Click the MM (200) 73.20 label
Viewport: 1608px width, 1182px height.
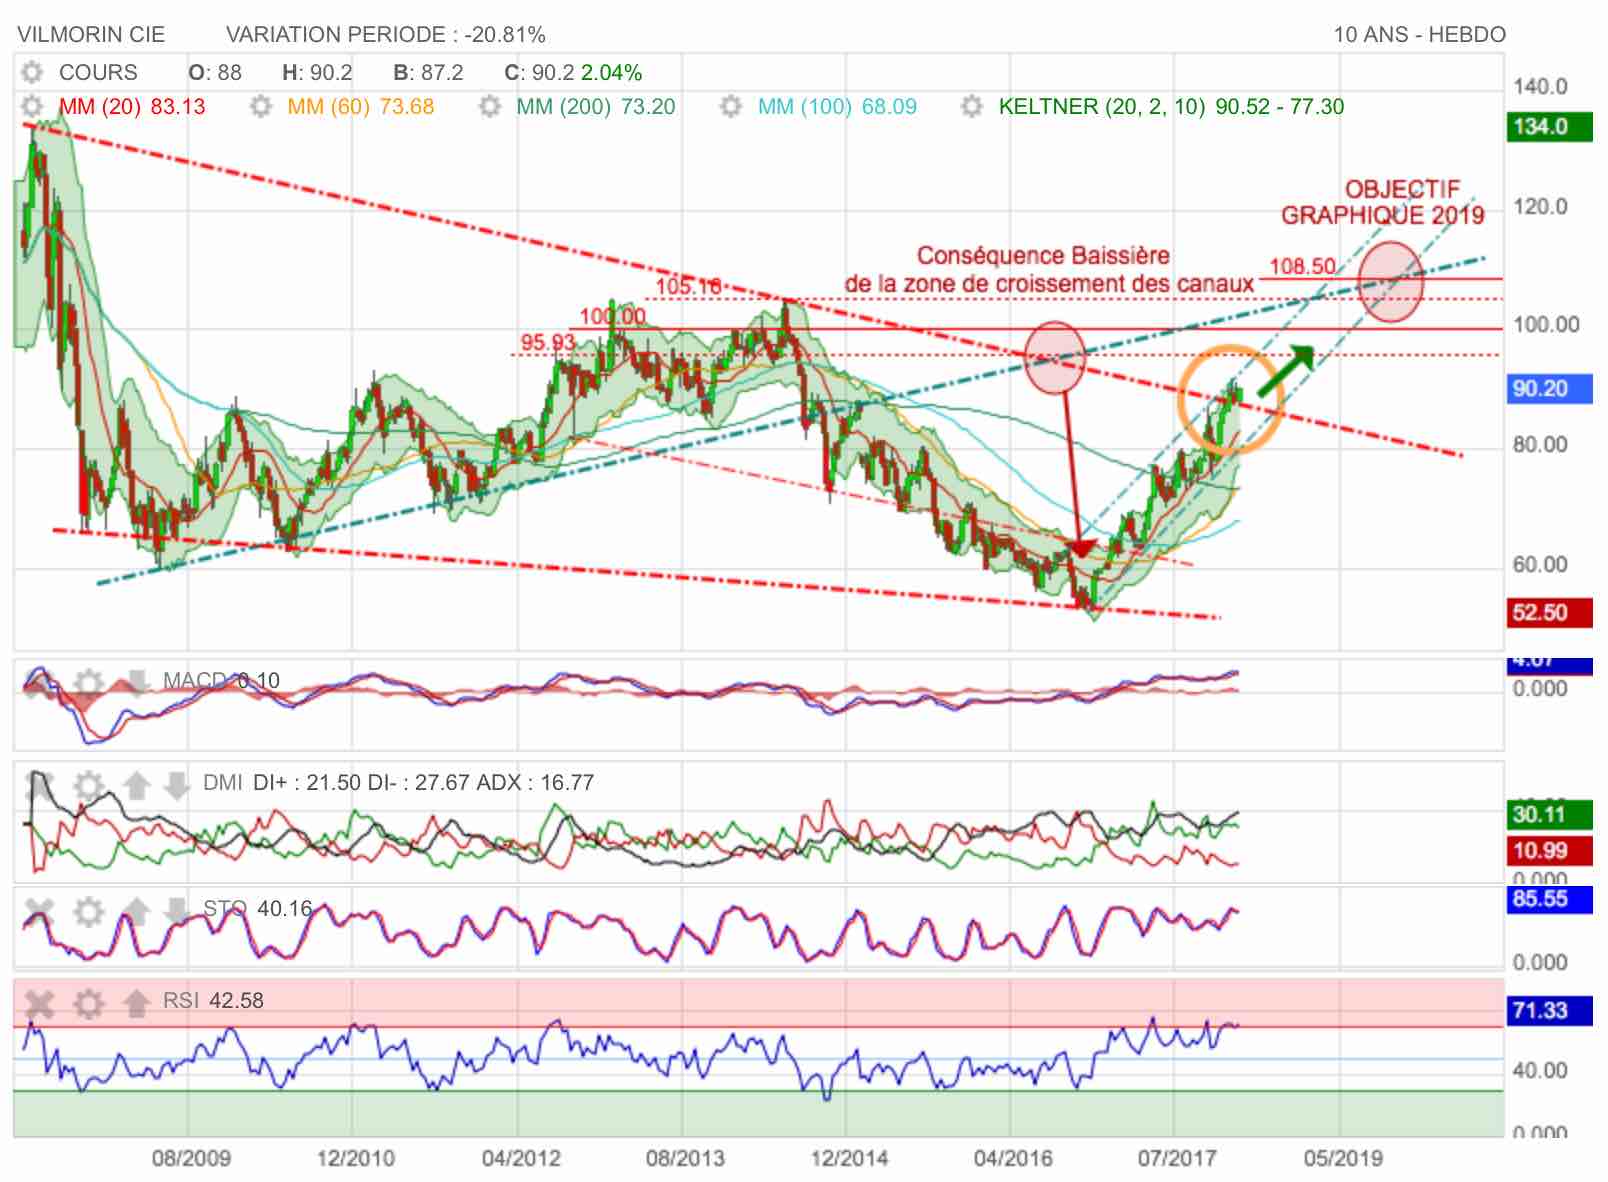596,106
